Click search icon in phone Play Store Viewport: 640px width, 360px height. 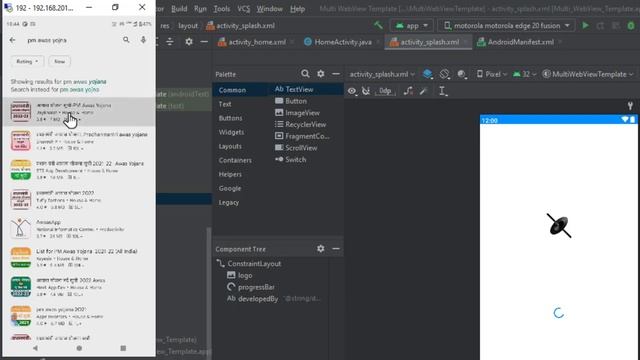[x=126, y=40]
